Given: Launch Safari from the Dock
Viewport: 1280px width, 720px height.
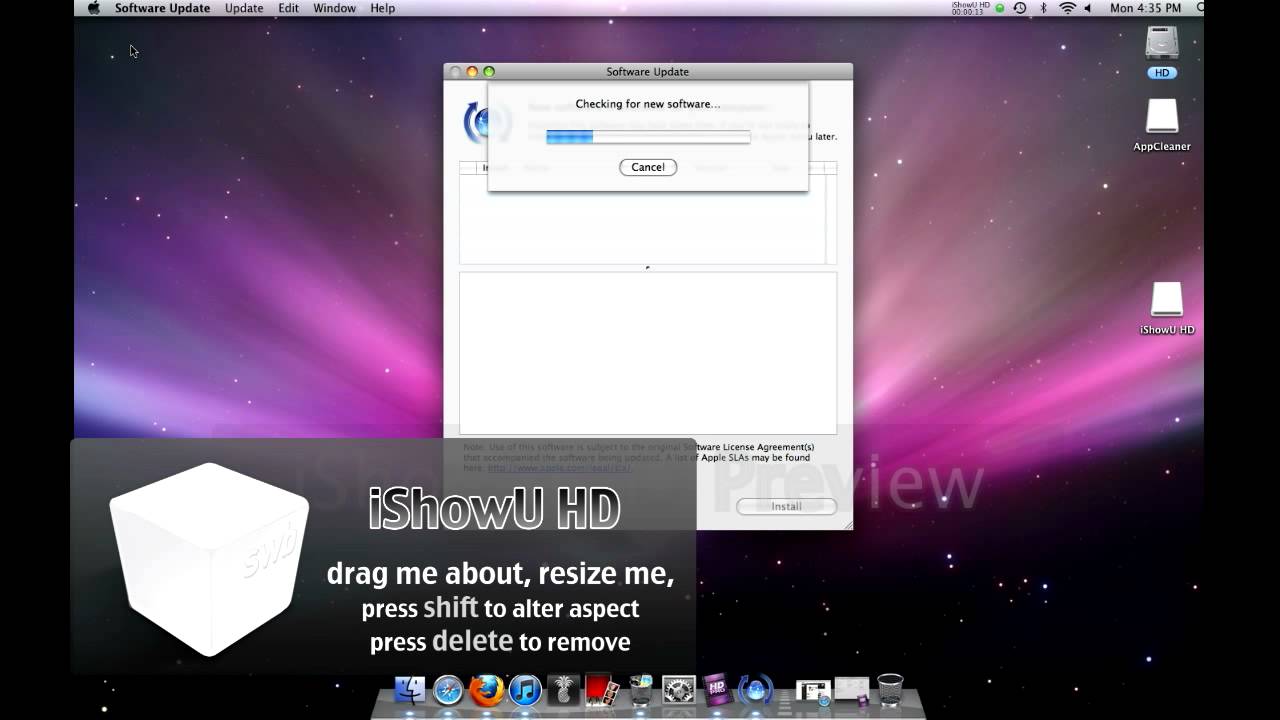Looking at the screenshot, I should coord(448,690).
